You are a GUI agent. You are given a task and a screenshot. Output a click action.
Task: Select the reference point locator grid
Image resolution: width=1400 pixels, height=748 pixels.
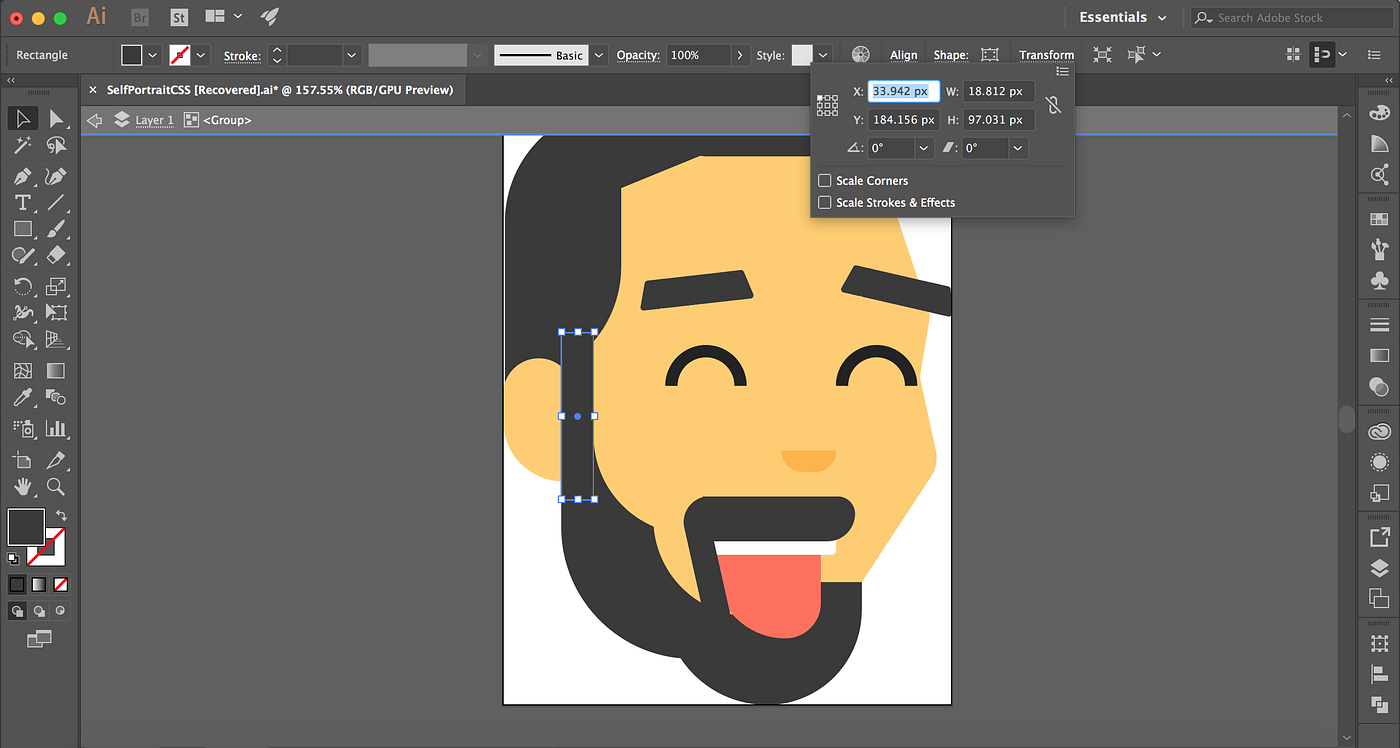(827, 105)
